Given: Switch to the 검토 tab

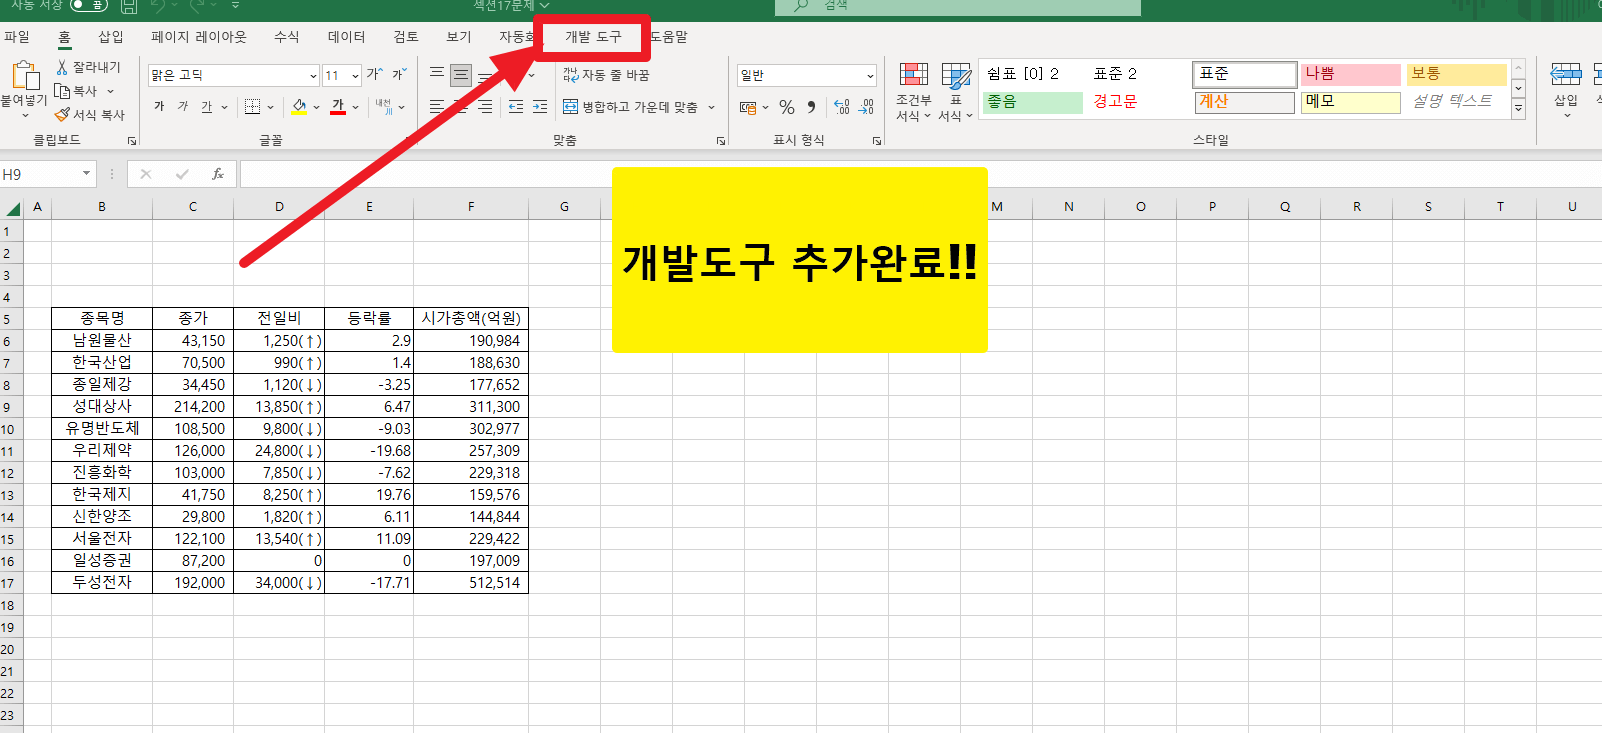Looking at the screenshot, I should 406,37.
